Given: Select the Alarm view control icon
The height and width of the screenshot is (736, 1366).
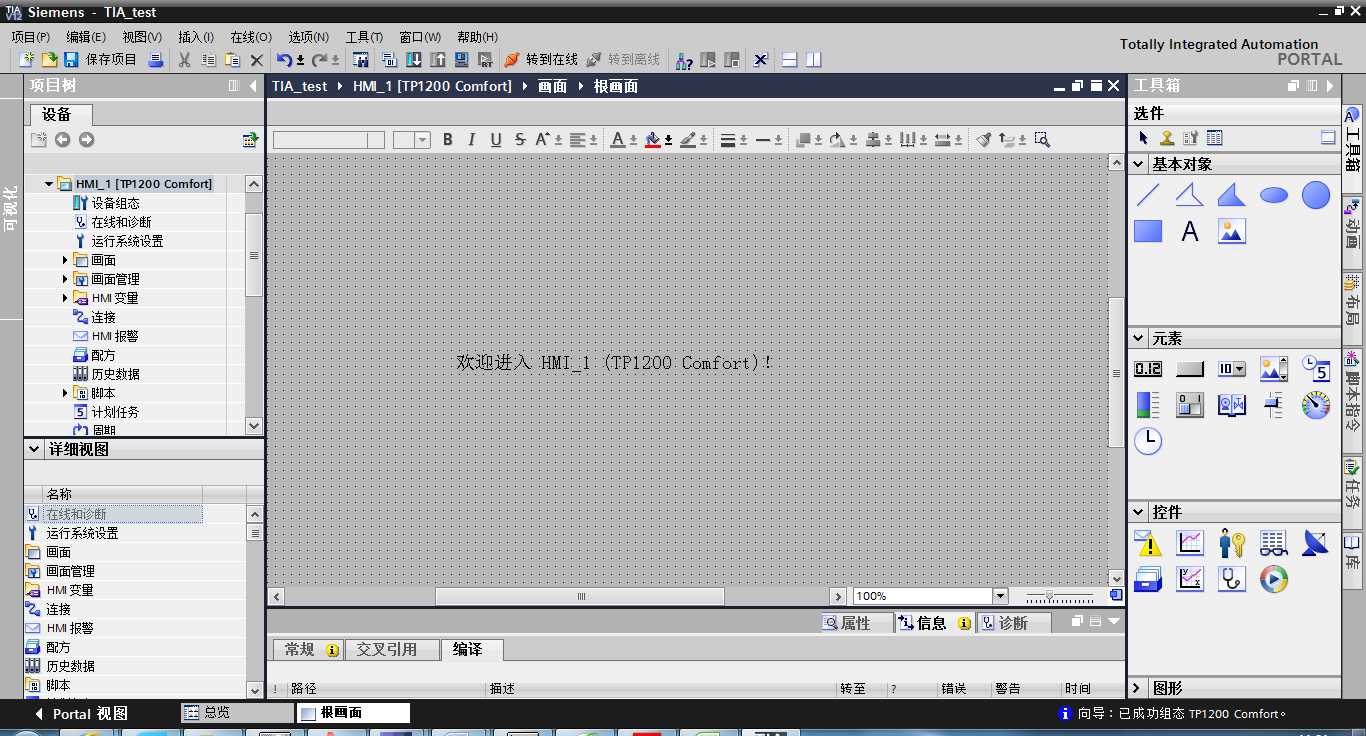Looking at the screenshot, I should [1148, 543].
